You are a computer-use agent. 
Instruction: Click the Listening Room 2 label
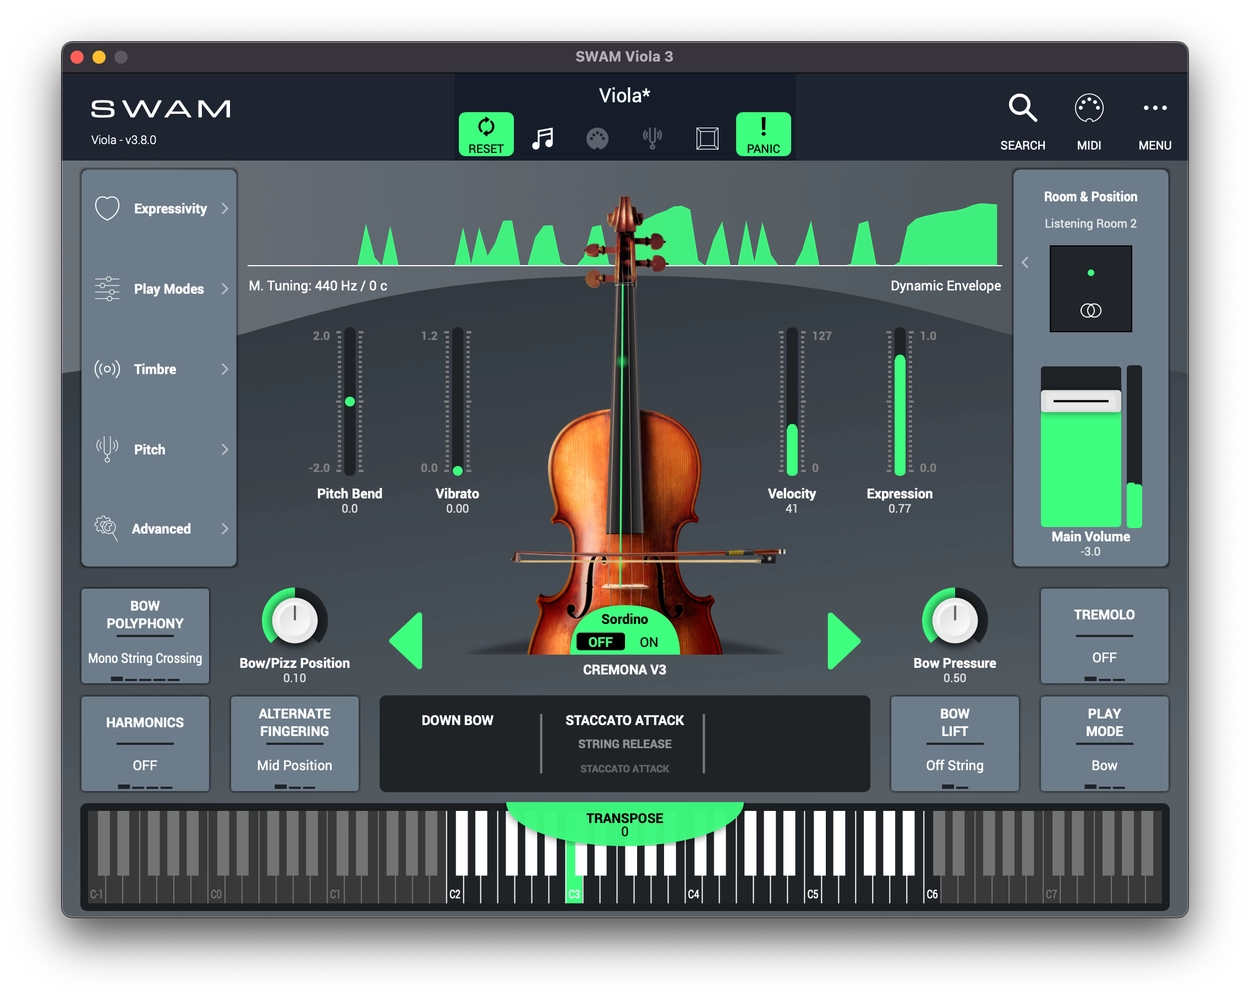1090,223
